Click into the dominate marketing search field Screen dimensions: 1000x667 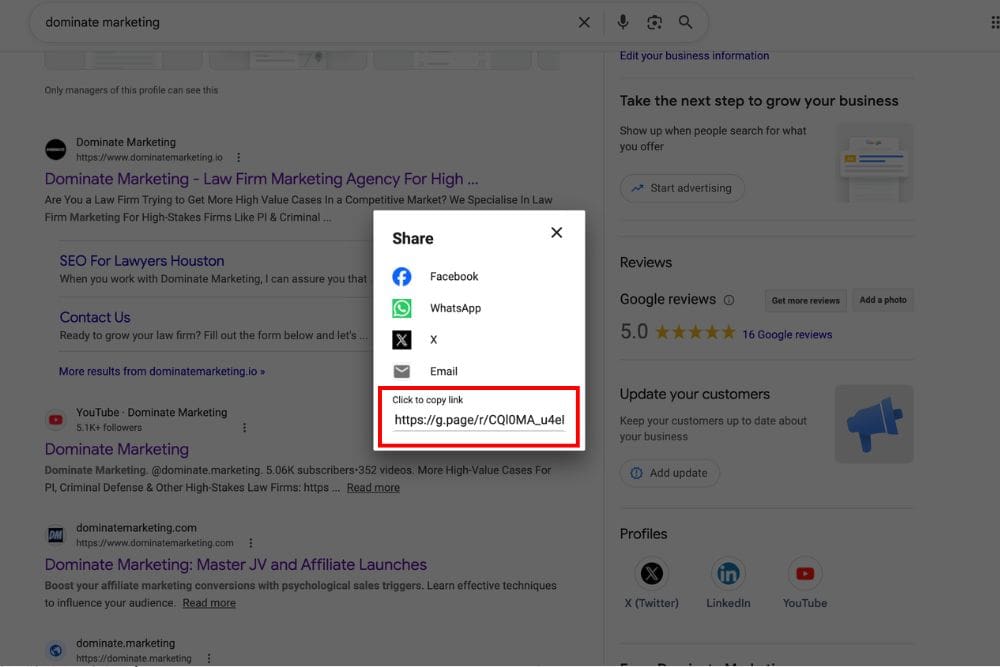[306, 22]
